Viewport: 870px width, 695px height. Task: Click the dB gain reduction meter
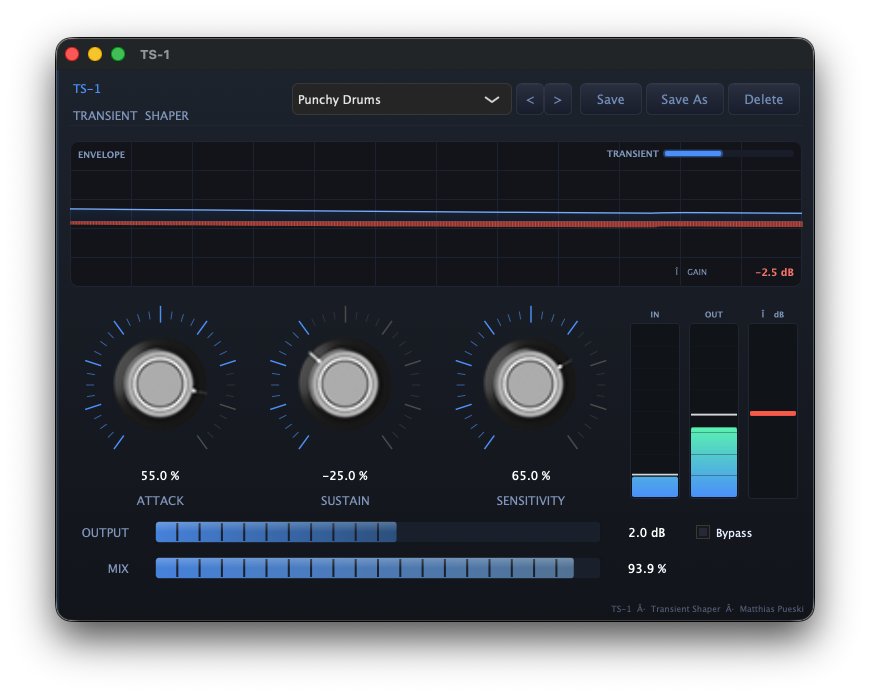click(772, 411)
